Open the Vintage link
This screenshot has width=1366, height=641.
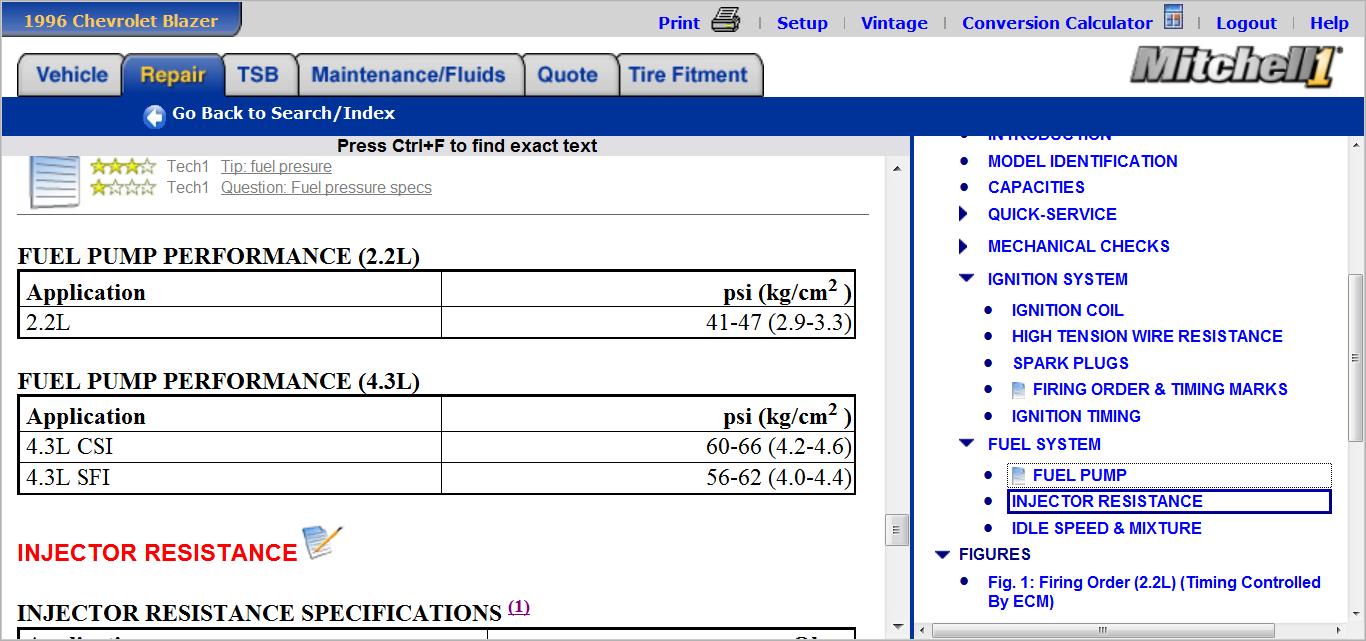894,23
